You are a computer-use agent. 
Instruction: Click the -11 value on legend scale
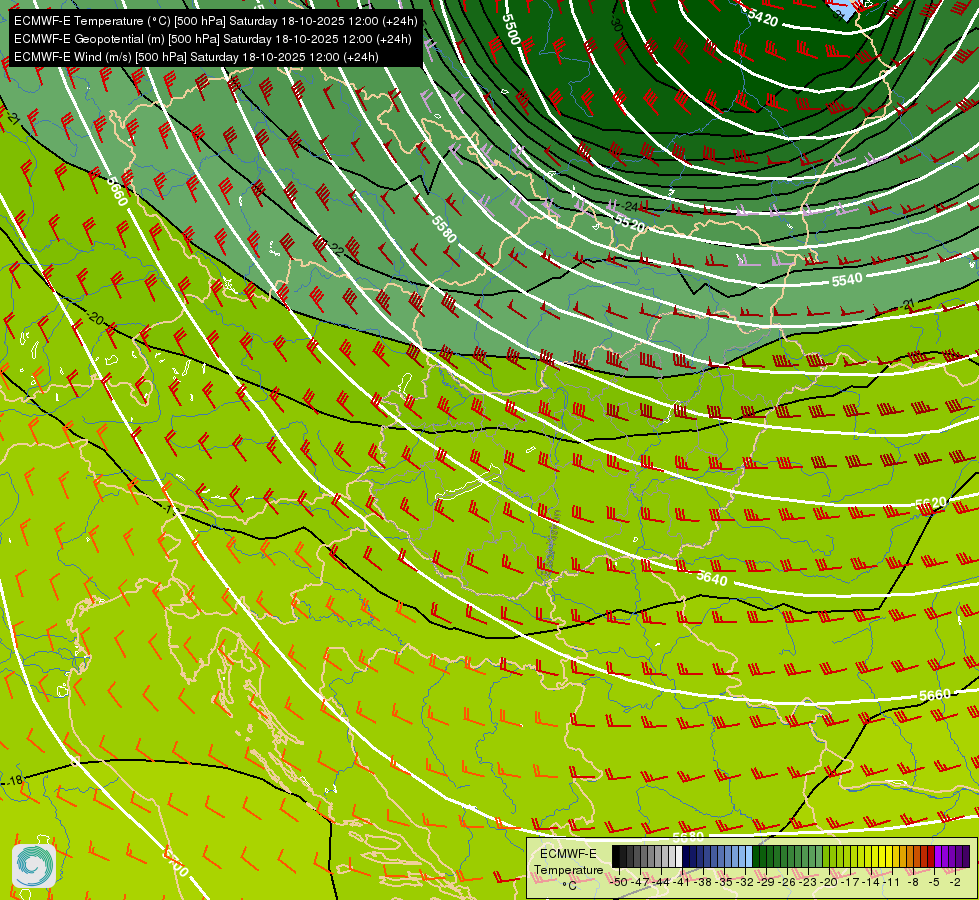[x=891, y=883]
